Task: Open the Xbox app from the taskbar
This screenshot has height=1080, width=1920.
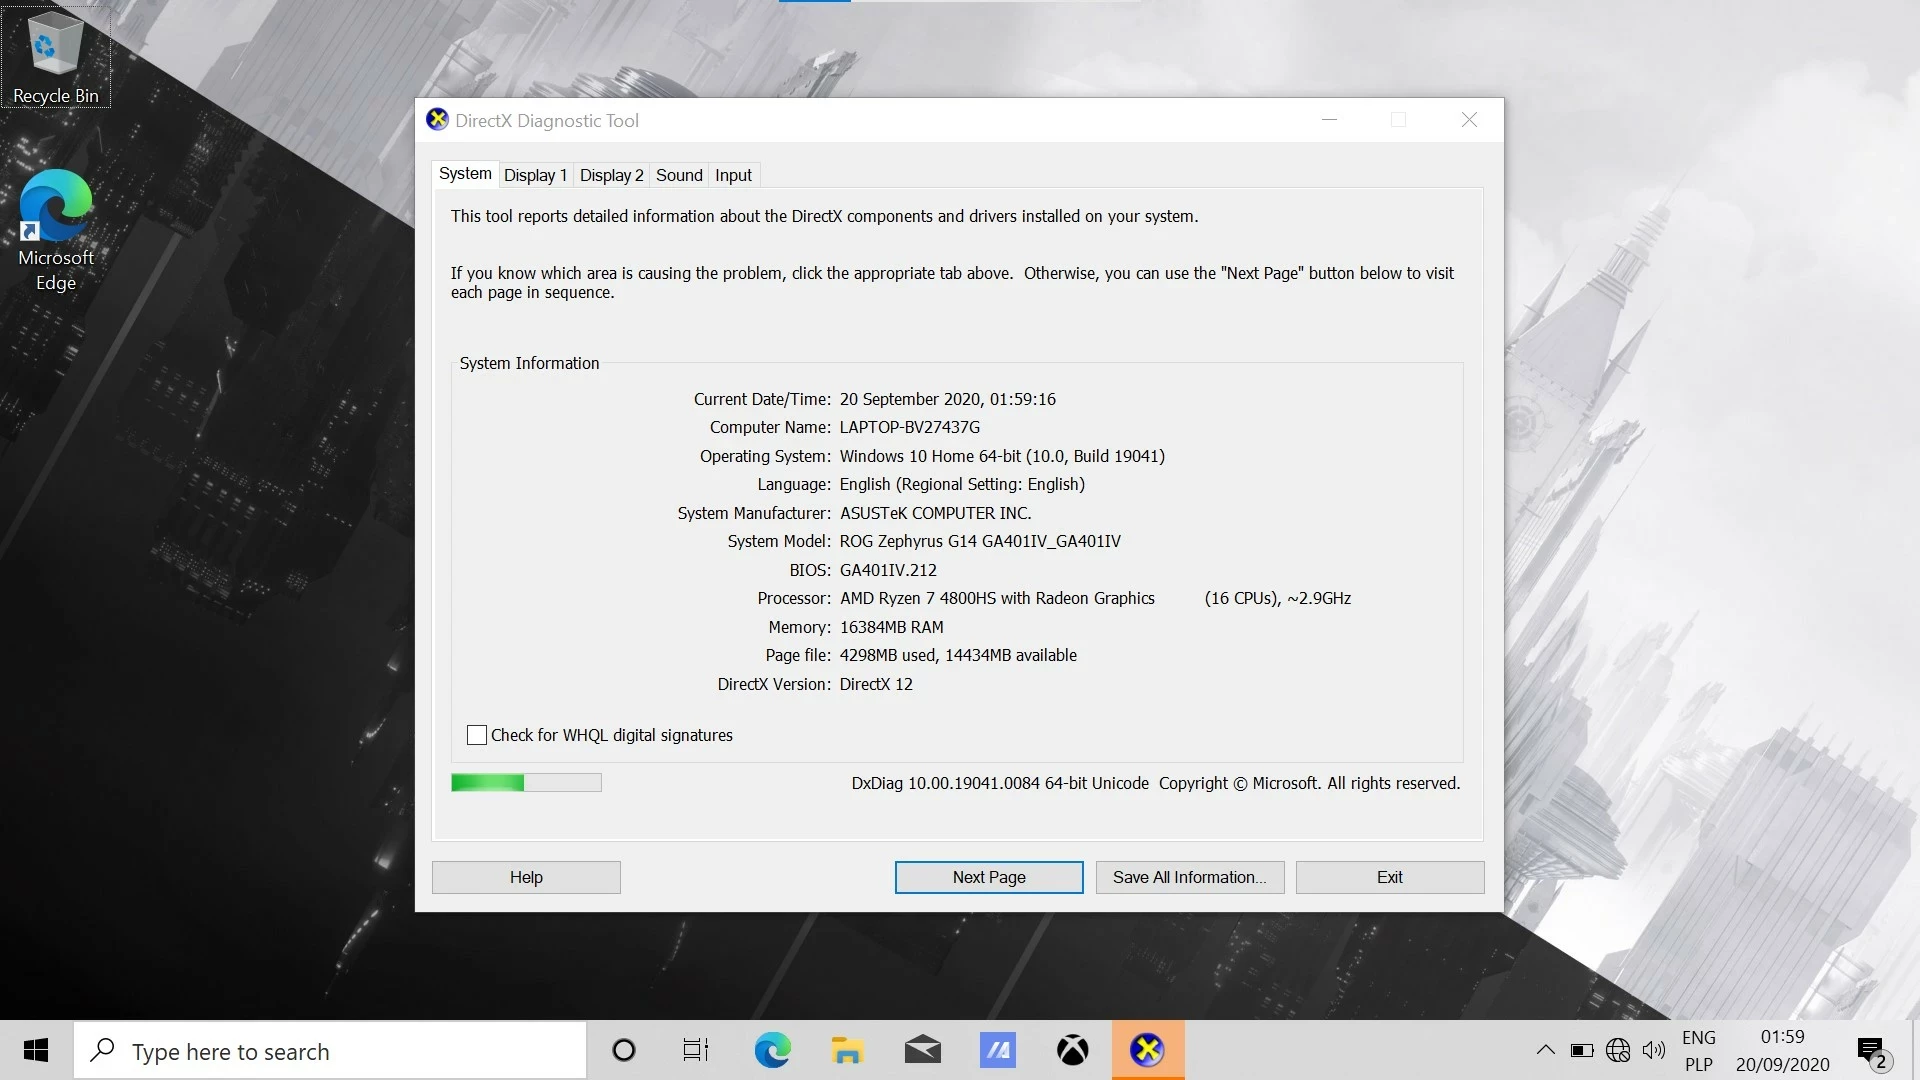Action: tap(1072, 1050)
